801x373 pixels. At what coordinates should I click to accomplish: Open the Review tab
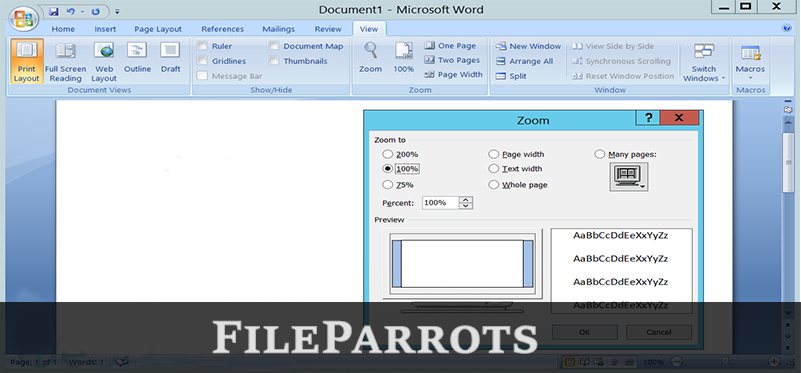point(328,29)
